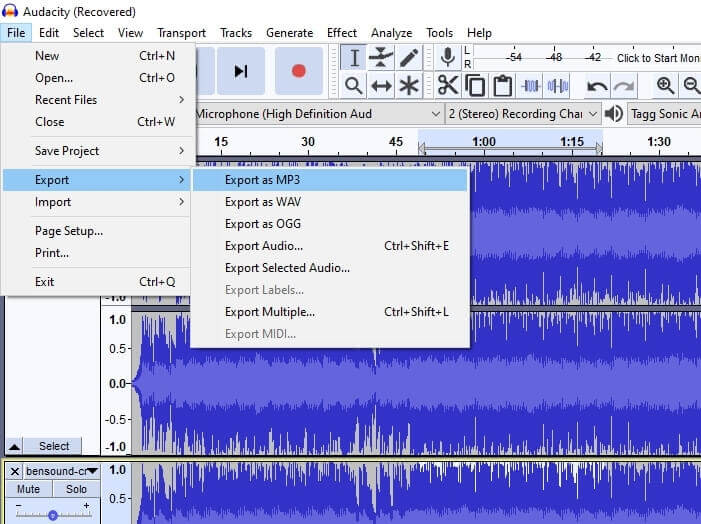Select the Time Shift arrows tool
Viewport: 701px width, 524px height.
pyautogui.click(x=381, y=86)
